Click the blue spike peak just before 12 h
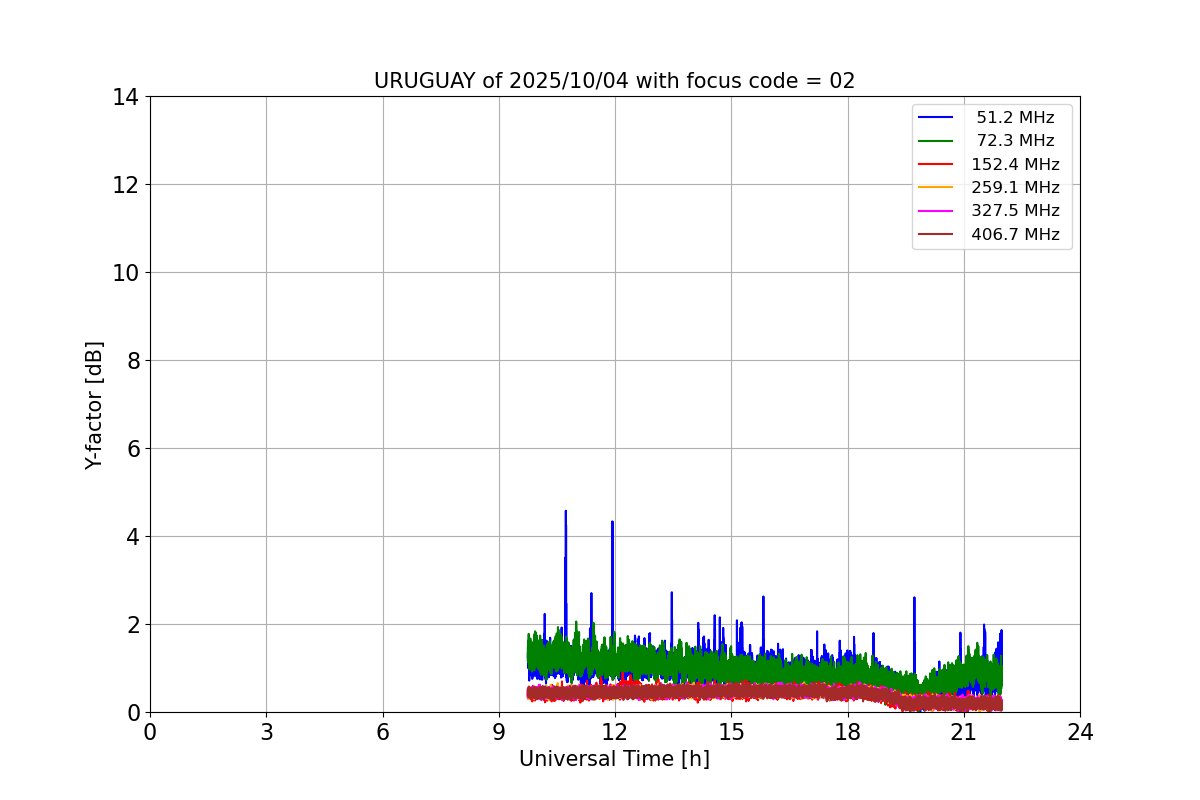The height and width of the screenshot is (800, 1200). [612, 523]
